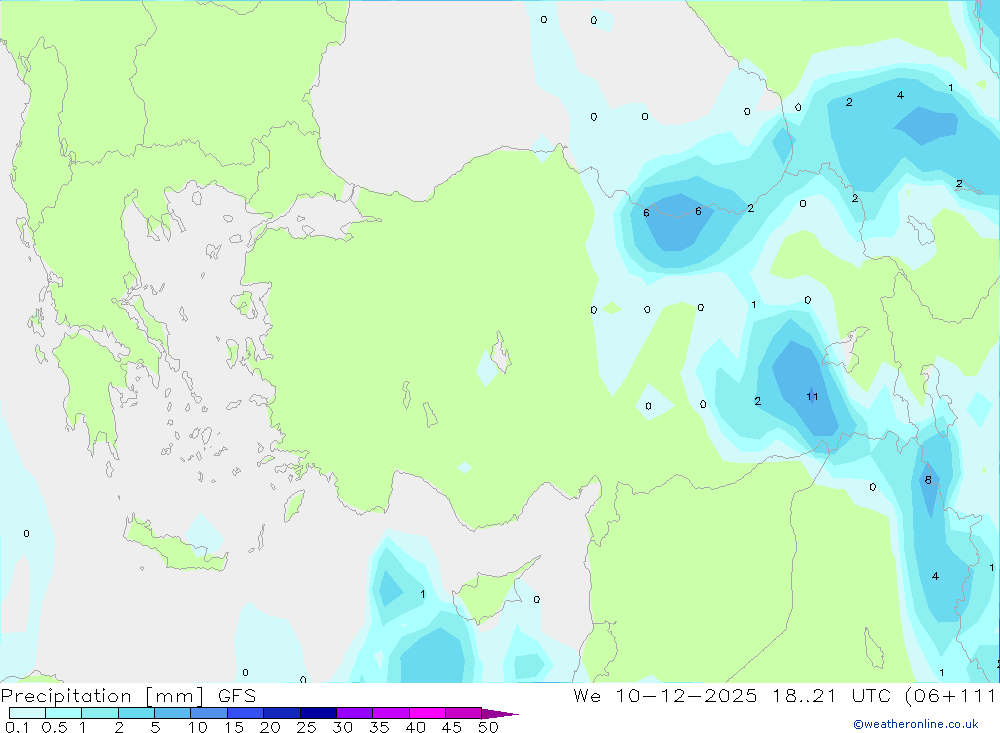Click legend label "10"

click(x=197, y=727)
